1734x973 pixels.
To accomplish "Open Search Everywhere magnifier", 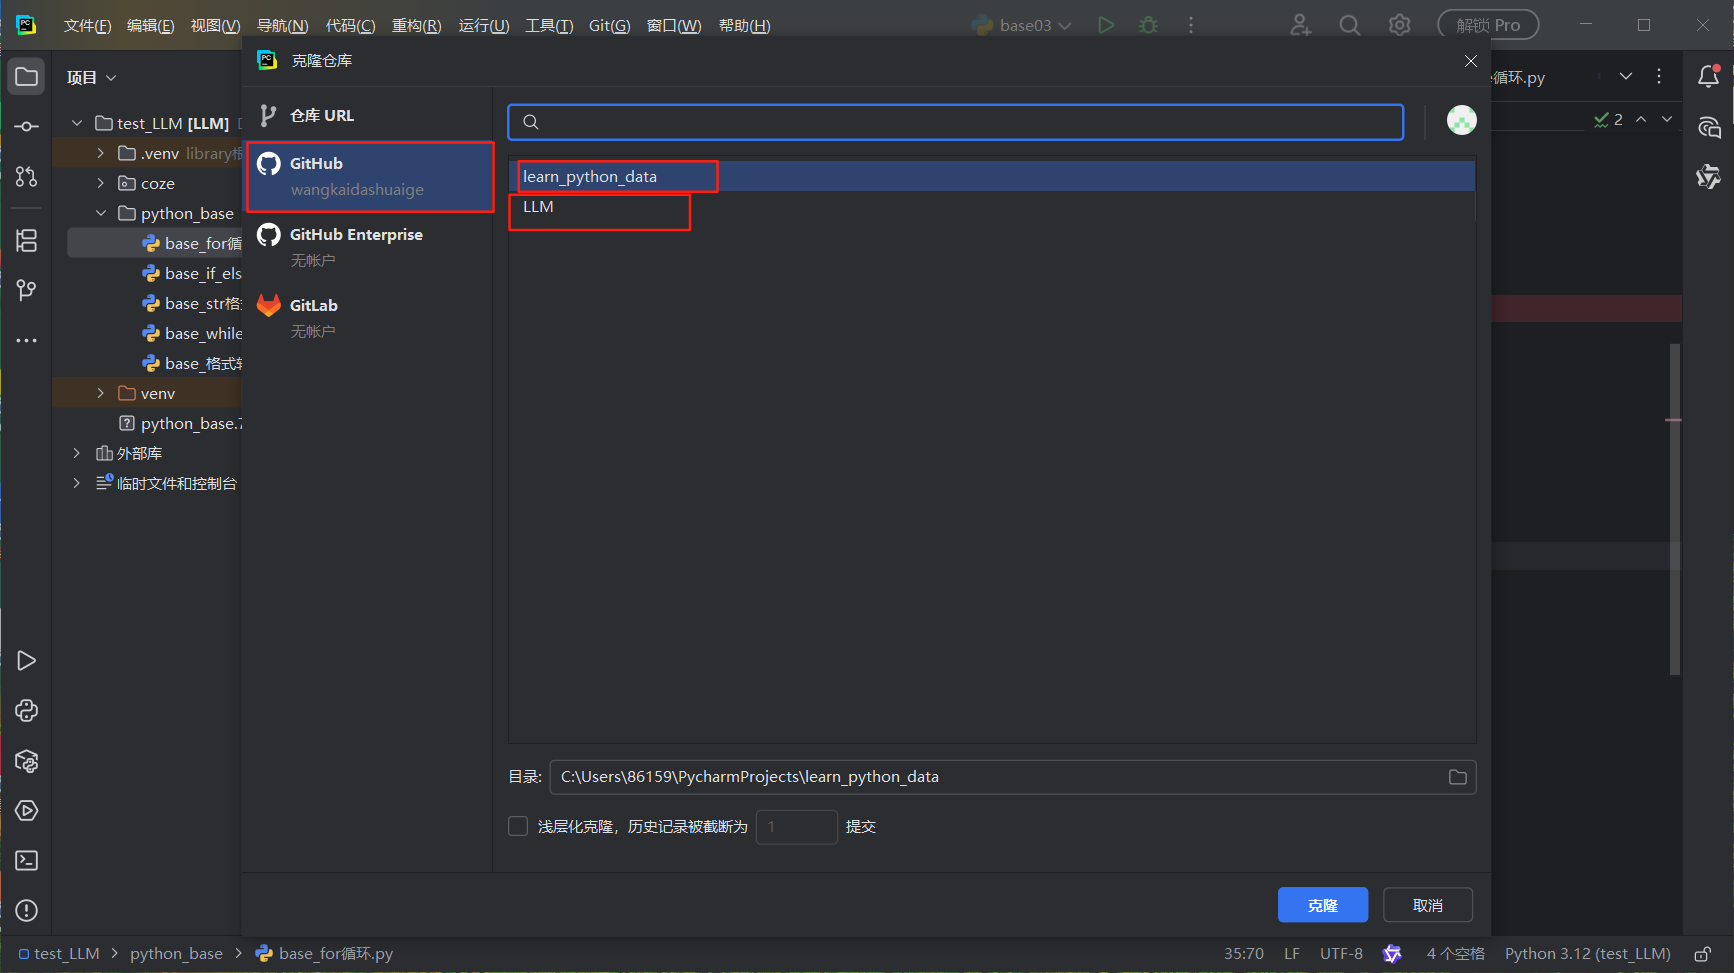I will pyautogui.click(x=1350, y=25).
